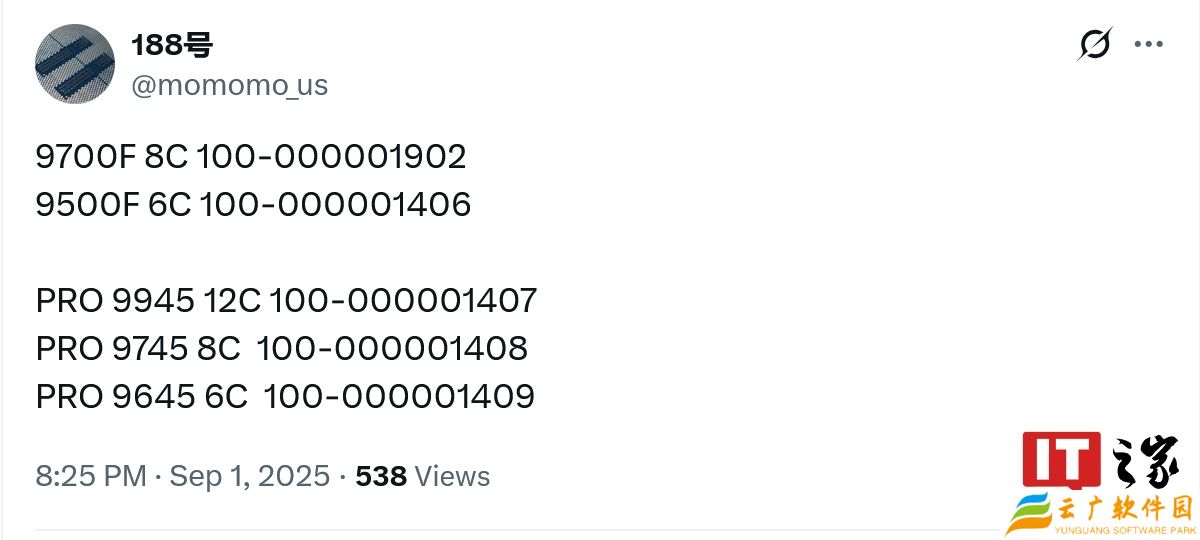This screenshot has width=1200, height=540.
Task: Click the PRO 9745 8C line
Action: click(x=282, y=349)
